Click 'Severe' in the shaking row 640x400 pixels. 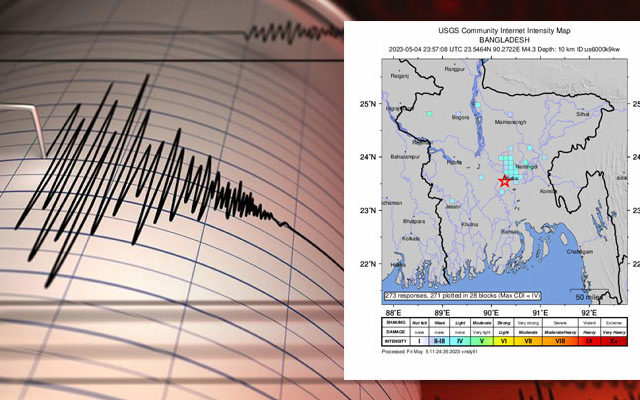pyautogui.click(x=560, y=322)
